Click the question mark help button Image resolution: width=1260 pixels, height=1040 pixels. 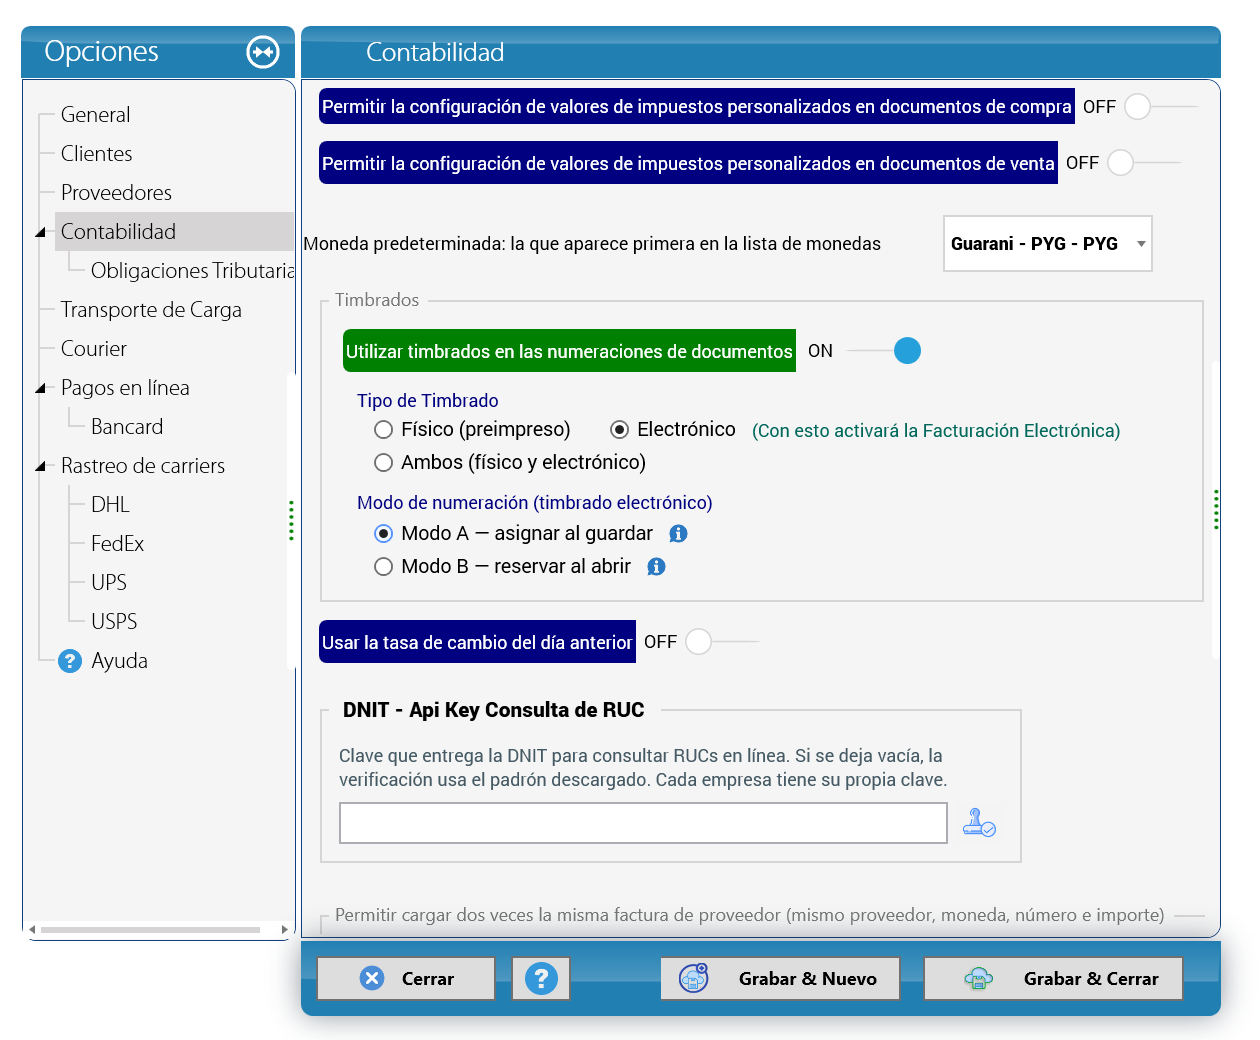tap(541, 978)
